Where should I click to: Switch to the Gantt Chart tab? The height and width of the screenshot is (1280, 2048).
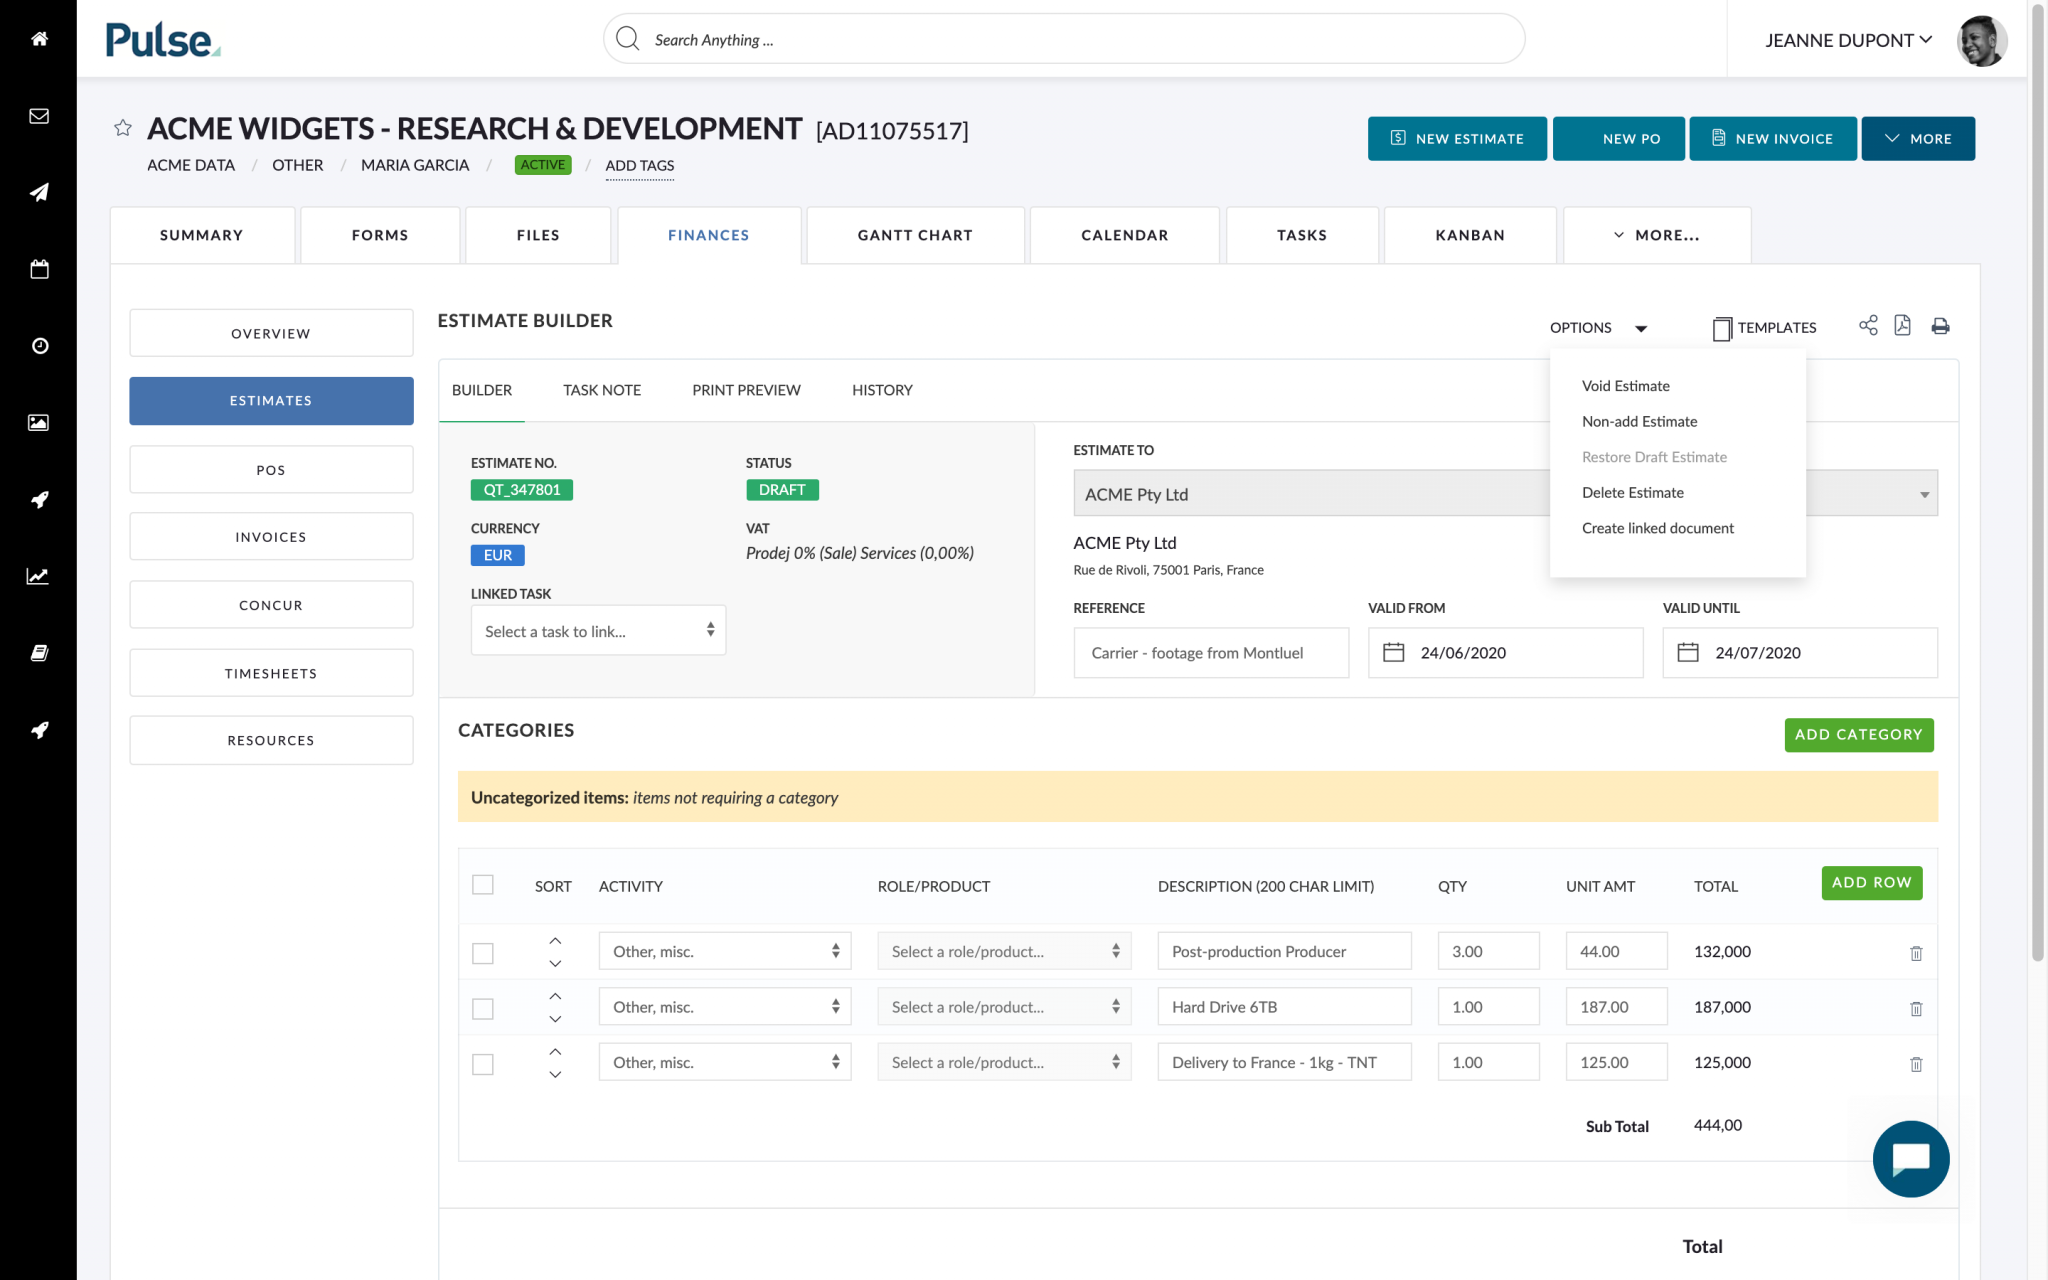(x=913, y=235)
